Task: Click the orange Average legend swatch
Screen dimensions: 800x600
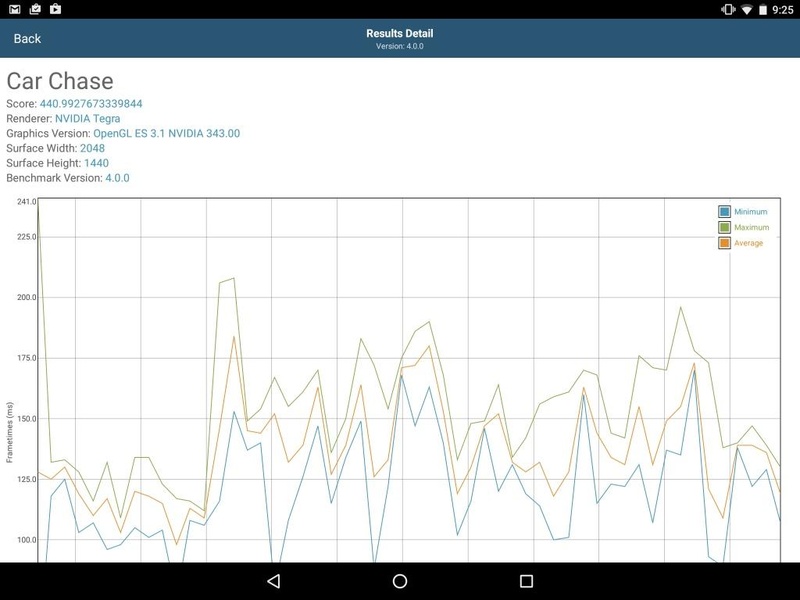Action: (x=724, y=243)
